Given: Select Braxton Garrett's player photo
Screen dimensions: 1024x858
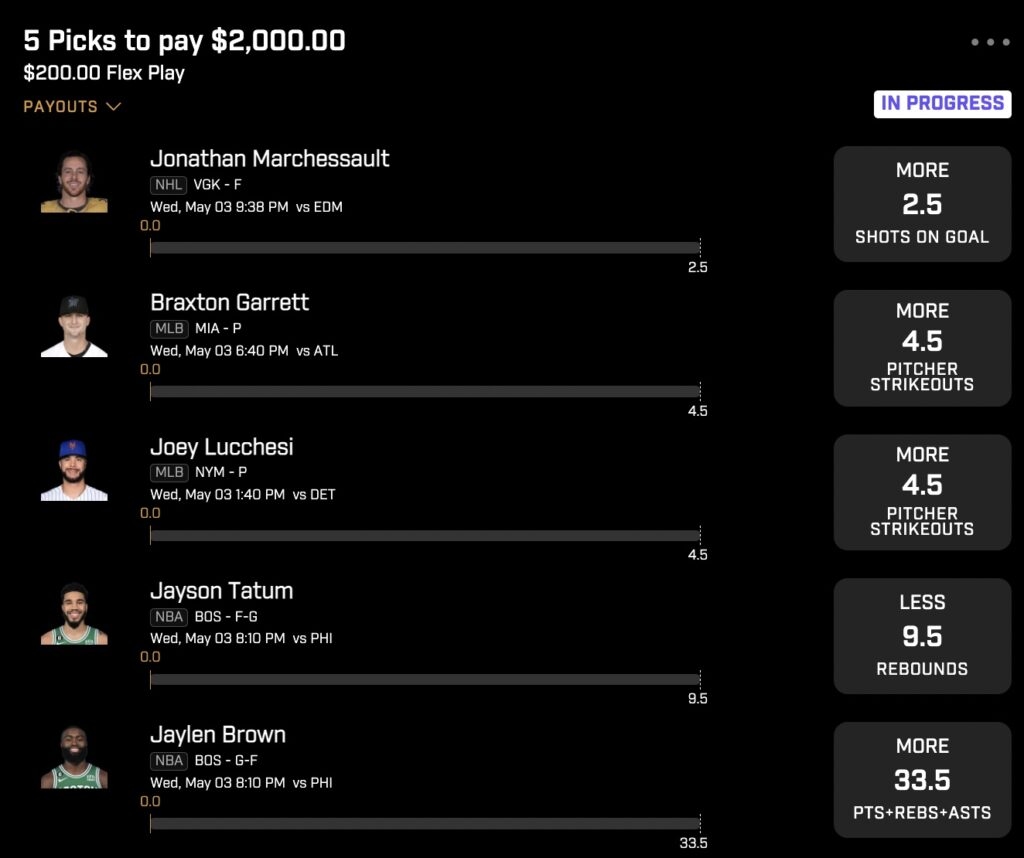Looking at the screenshot, I should (74, 326).
